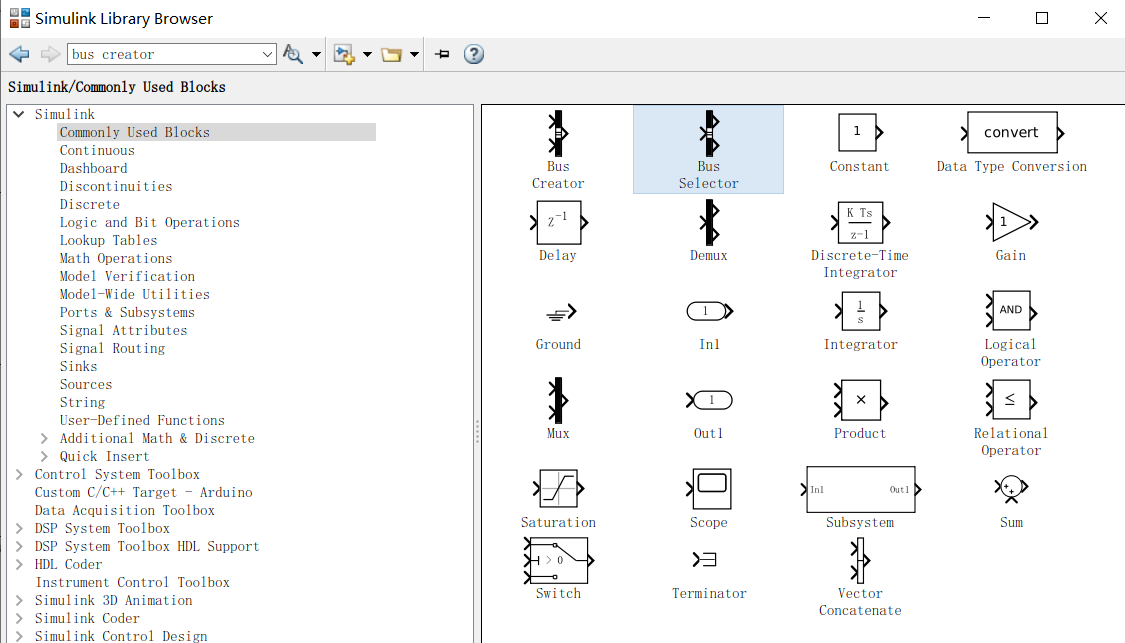The image size is (1125, 643).
Task: Click the Switch block icon
Action: click(x=557, y=560)
